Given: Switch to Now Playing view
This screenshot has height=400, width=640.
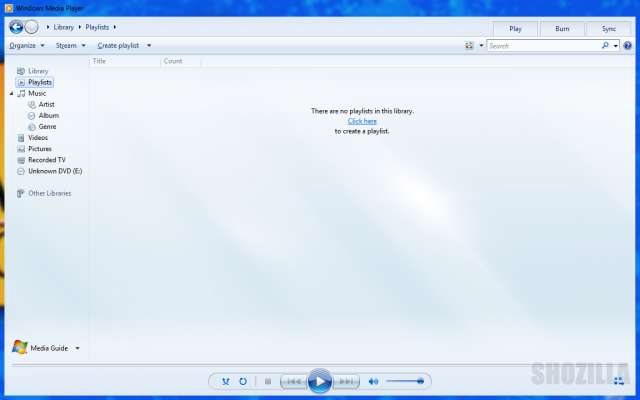Looking at the screenshot, I should tap(619, 382).
